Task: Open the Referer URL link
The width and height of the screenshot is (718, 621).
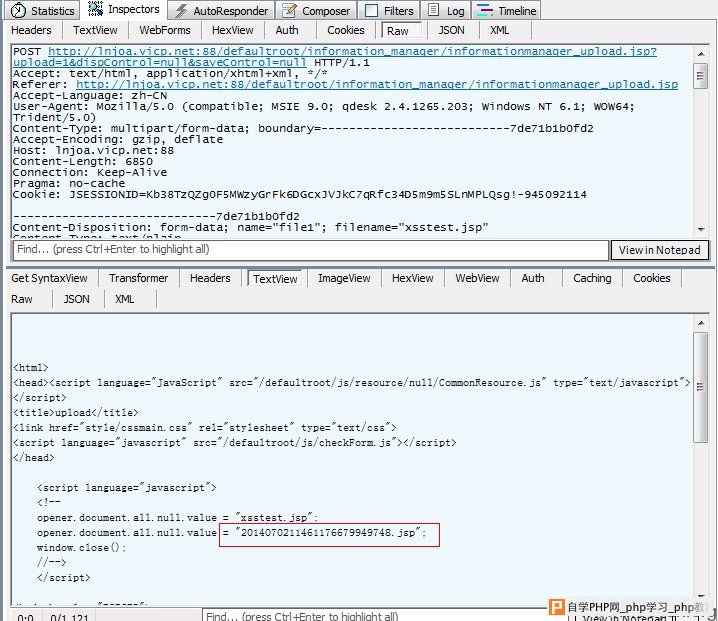Action: point(377,84)
